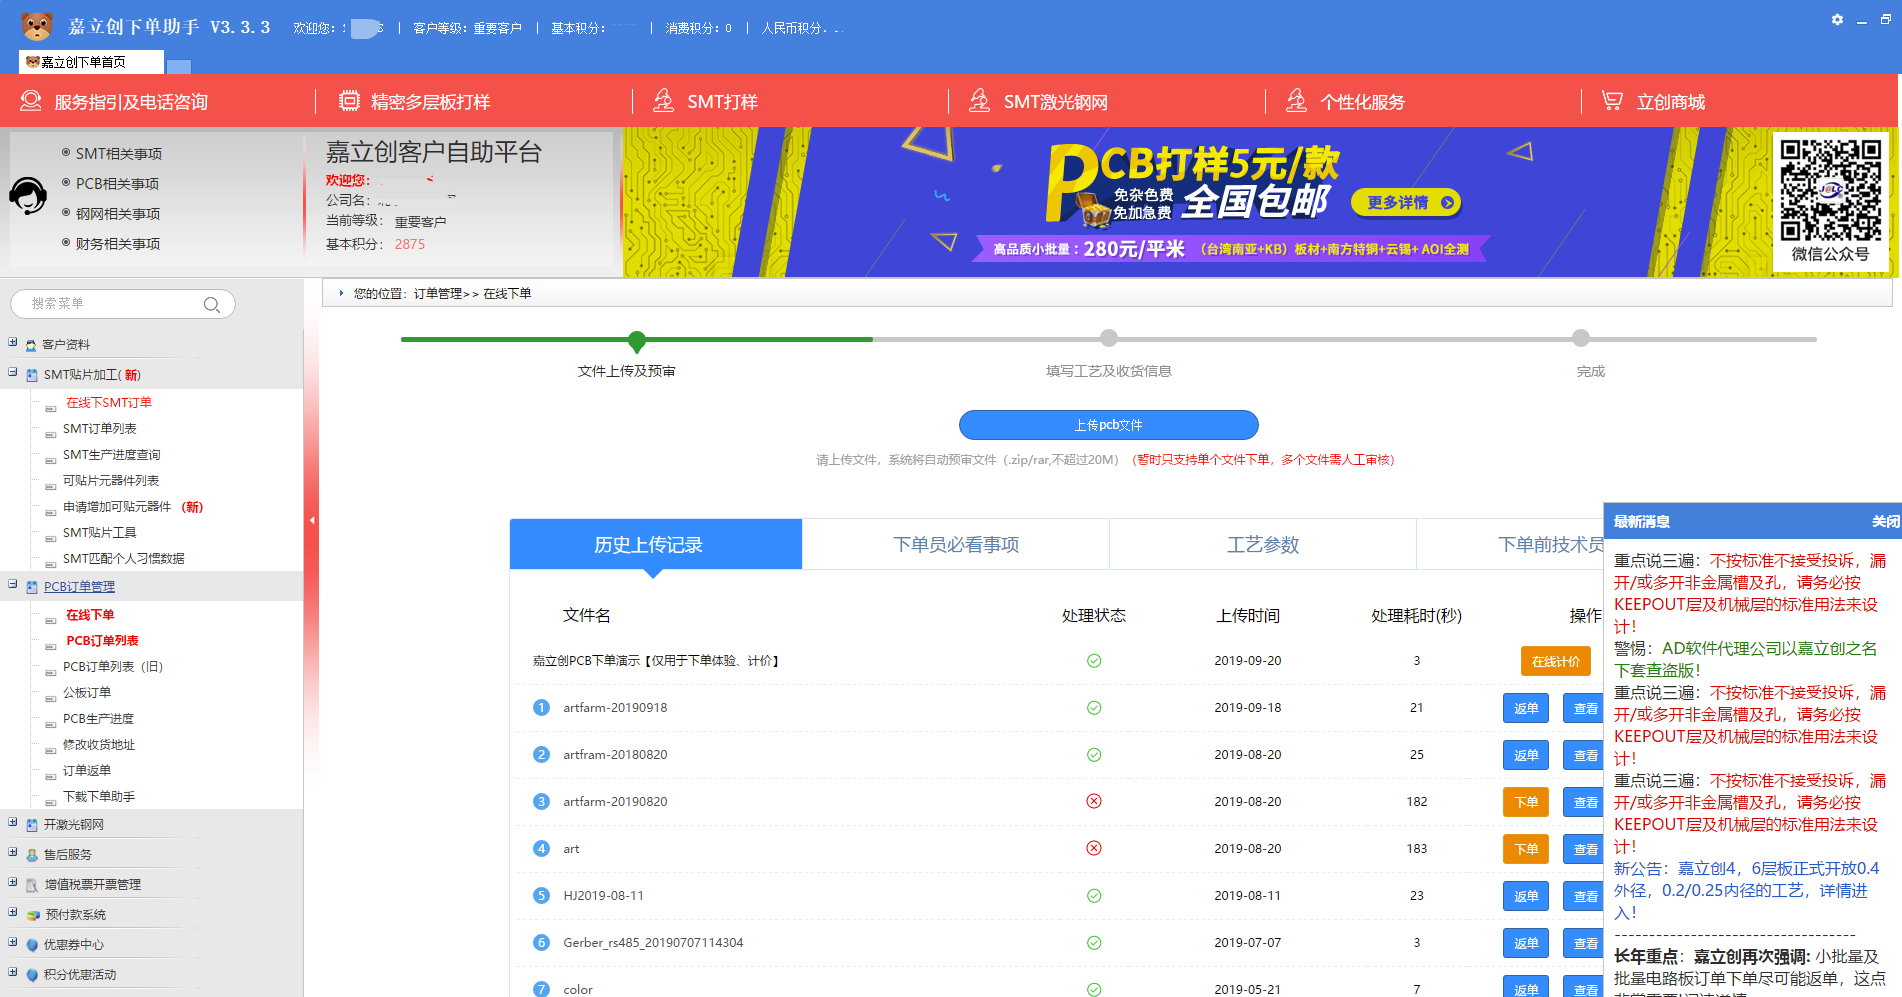Expand the 增值税票开票管理 tree node
The height and width of the screenshot is (997, 1902).
[x=12, y=882]
